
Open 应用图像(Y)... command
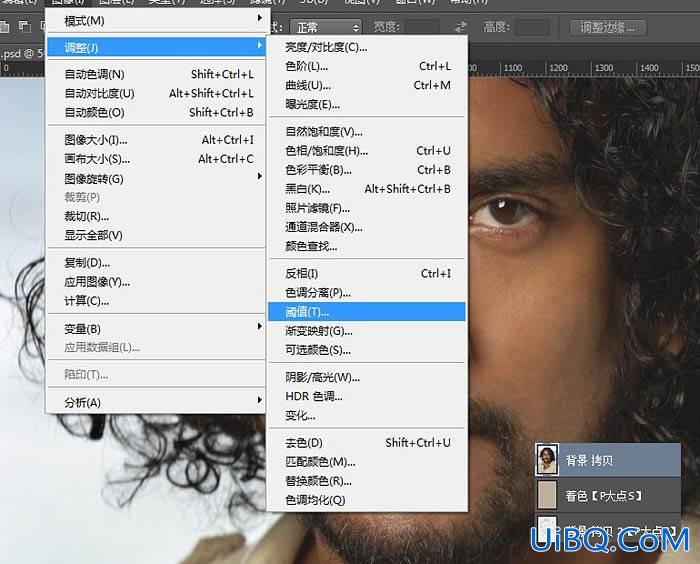[156, 282]
